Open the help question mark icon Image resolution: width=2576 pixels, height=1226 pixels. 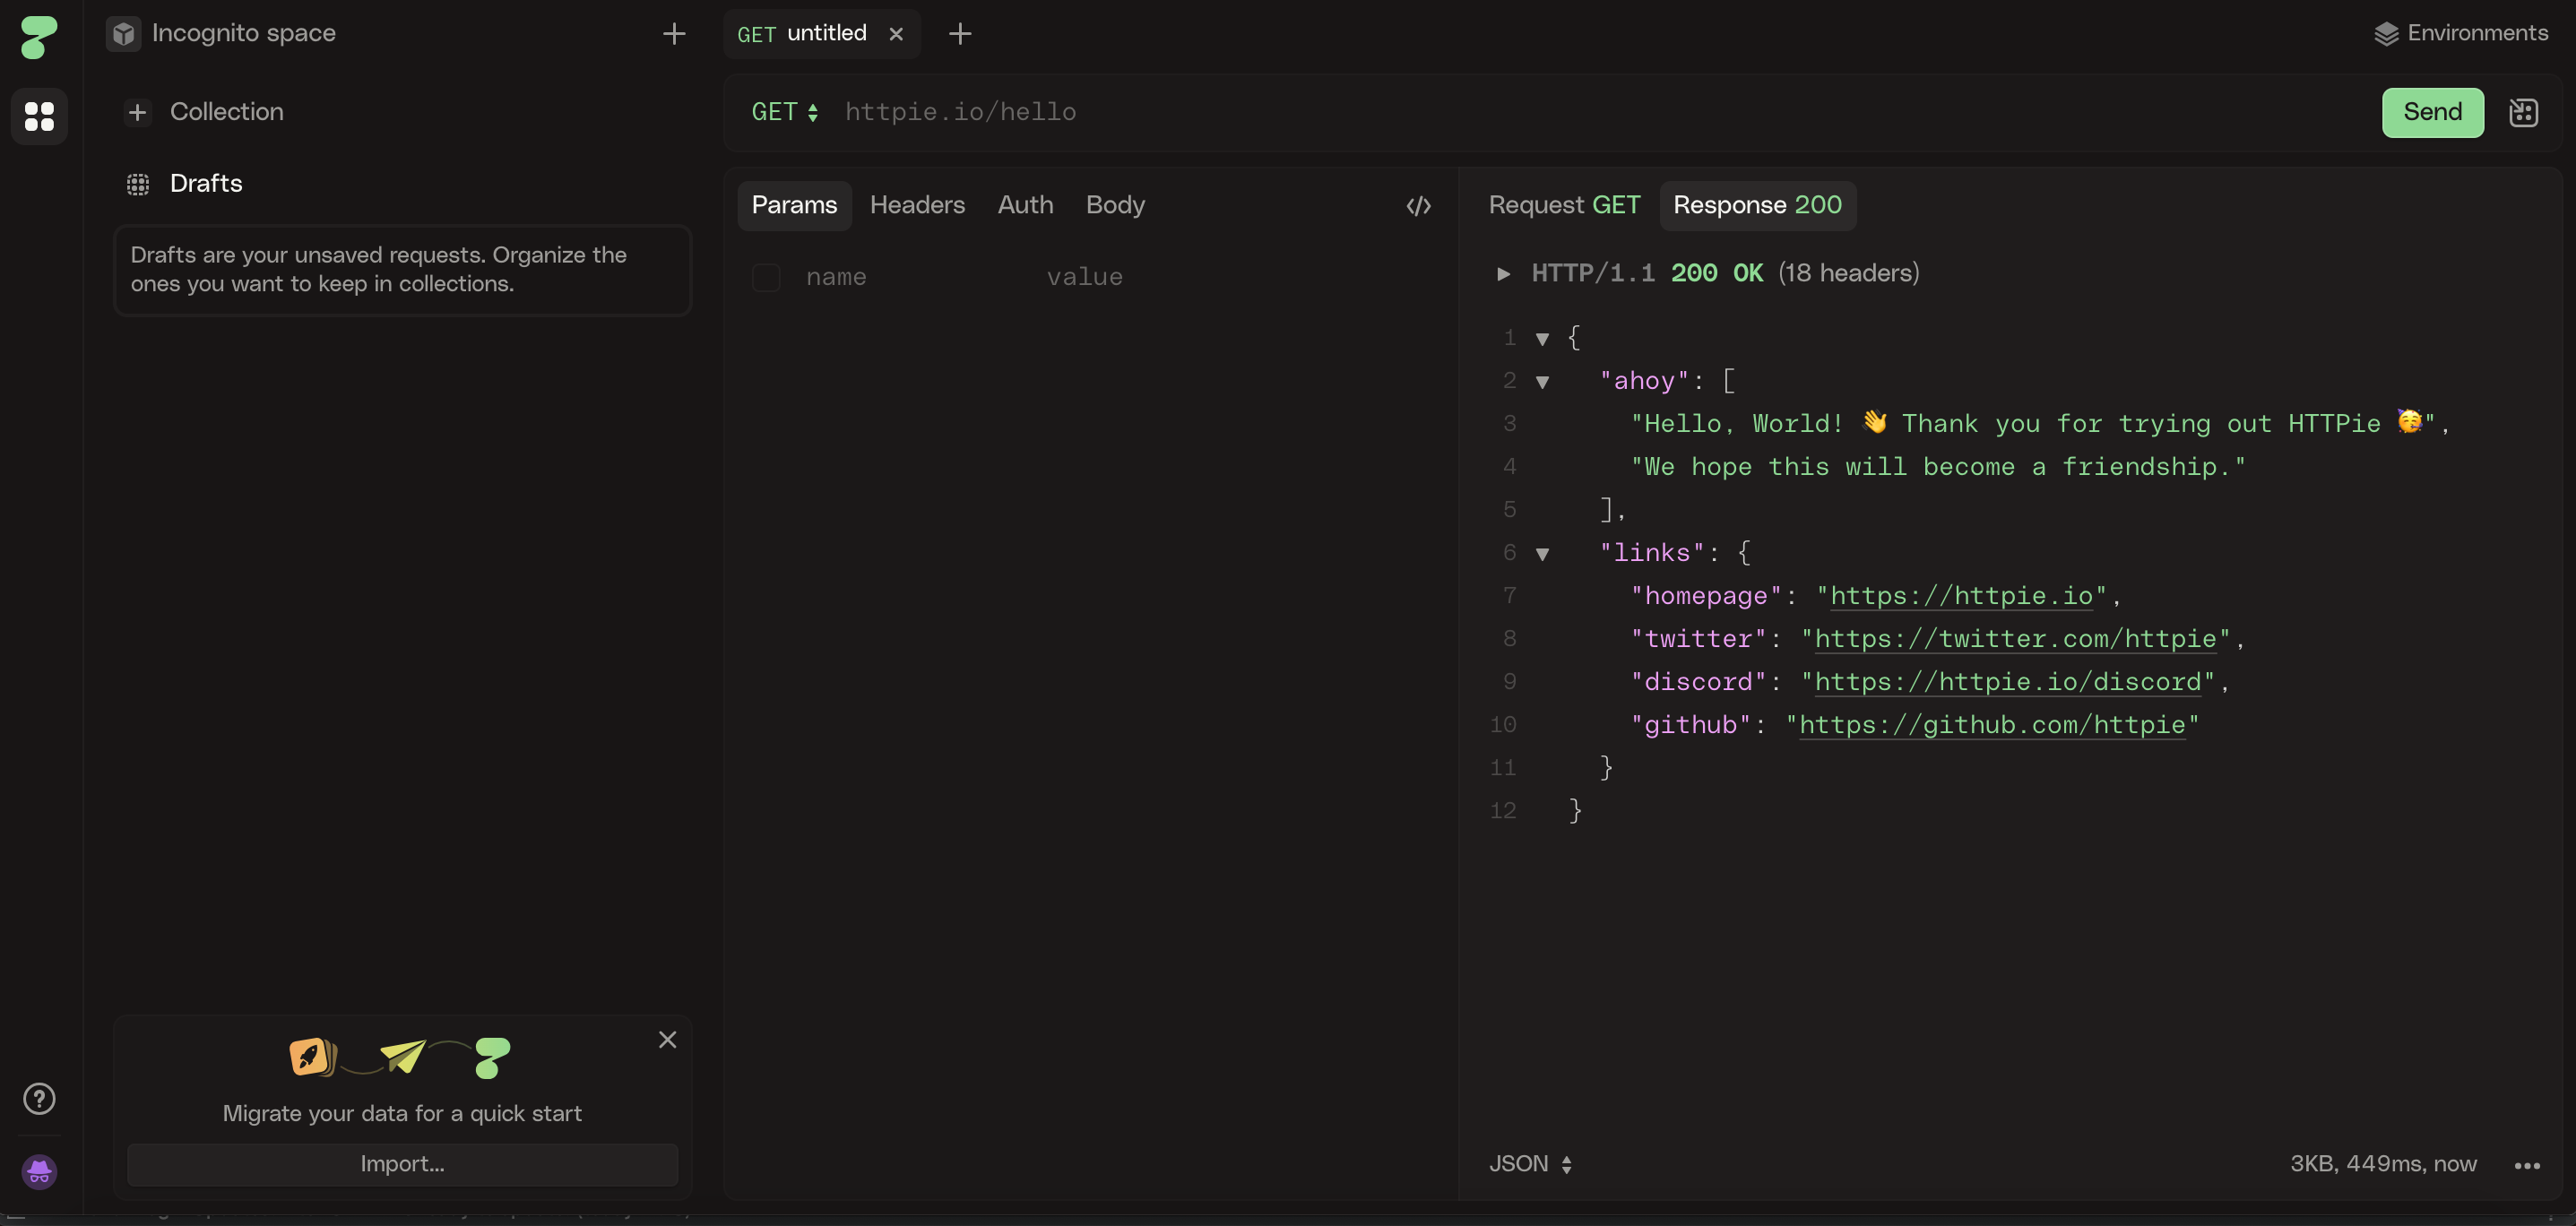point(39,1098)
